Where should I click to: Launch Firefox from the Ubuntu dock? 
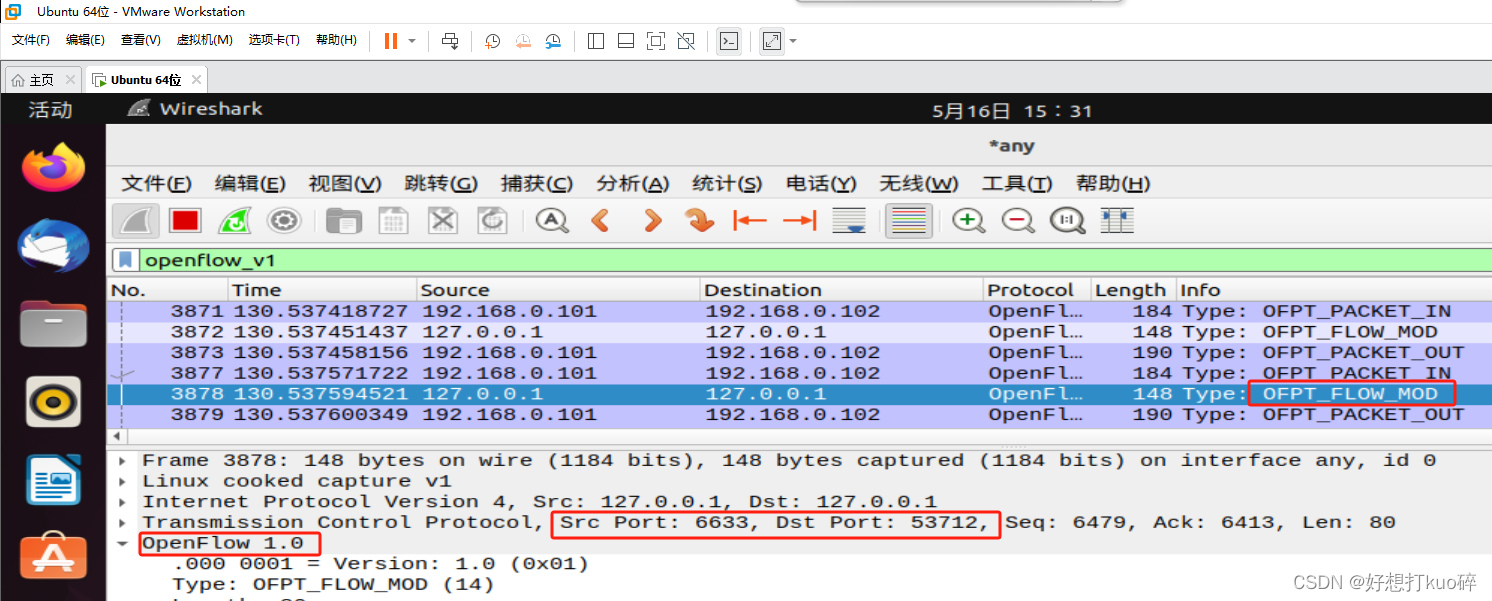click(54, 166)
